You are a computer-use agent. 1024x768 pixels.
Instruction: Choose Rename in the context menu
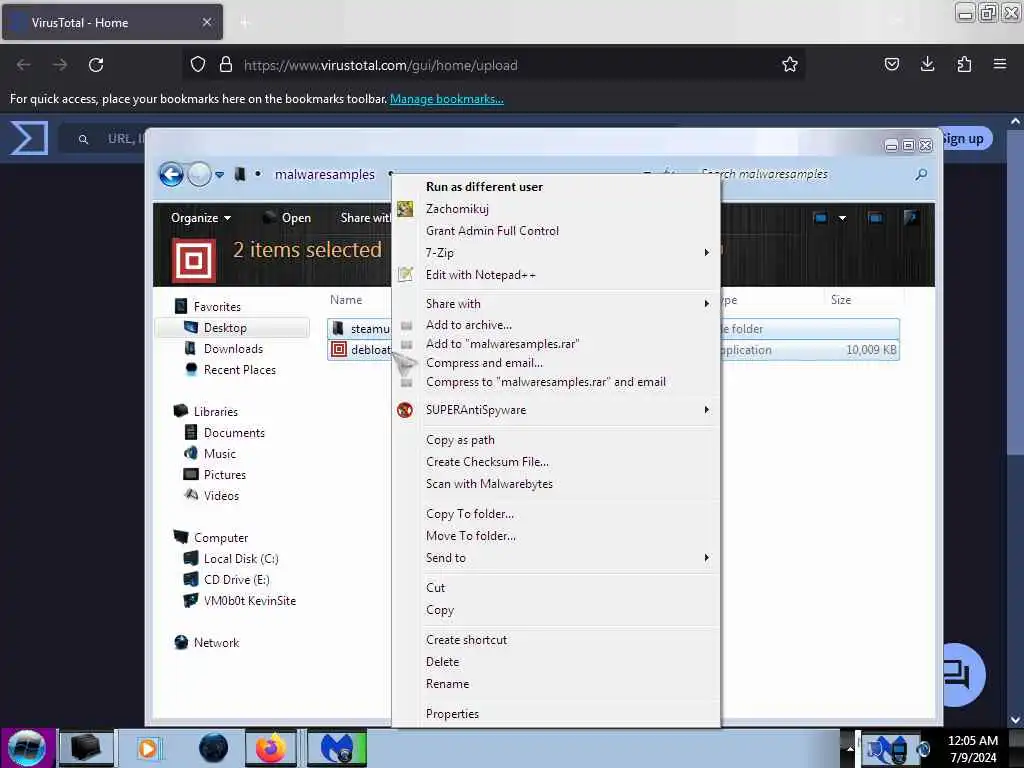point(447,684)
